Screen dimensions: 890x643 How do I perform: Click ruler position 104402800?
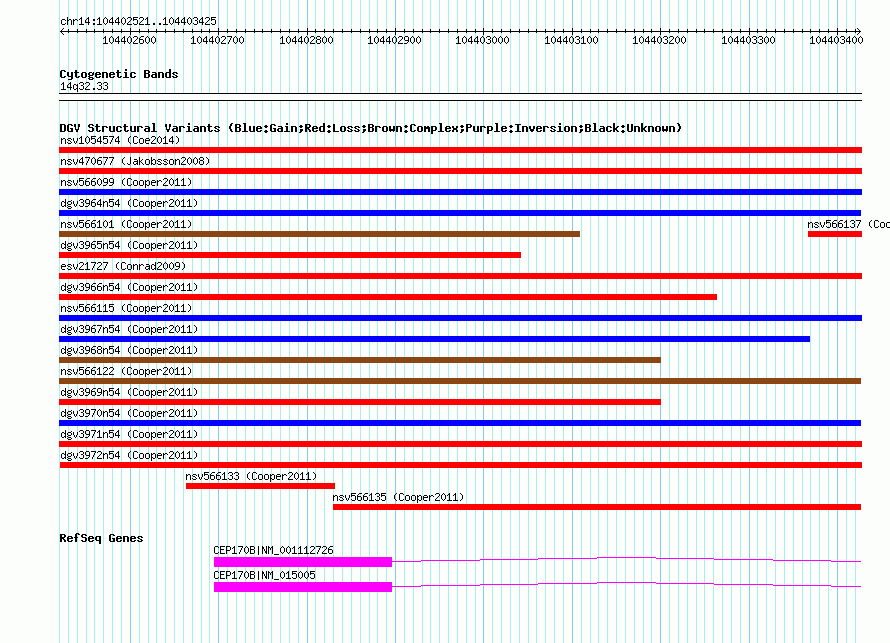coord(307,40)
